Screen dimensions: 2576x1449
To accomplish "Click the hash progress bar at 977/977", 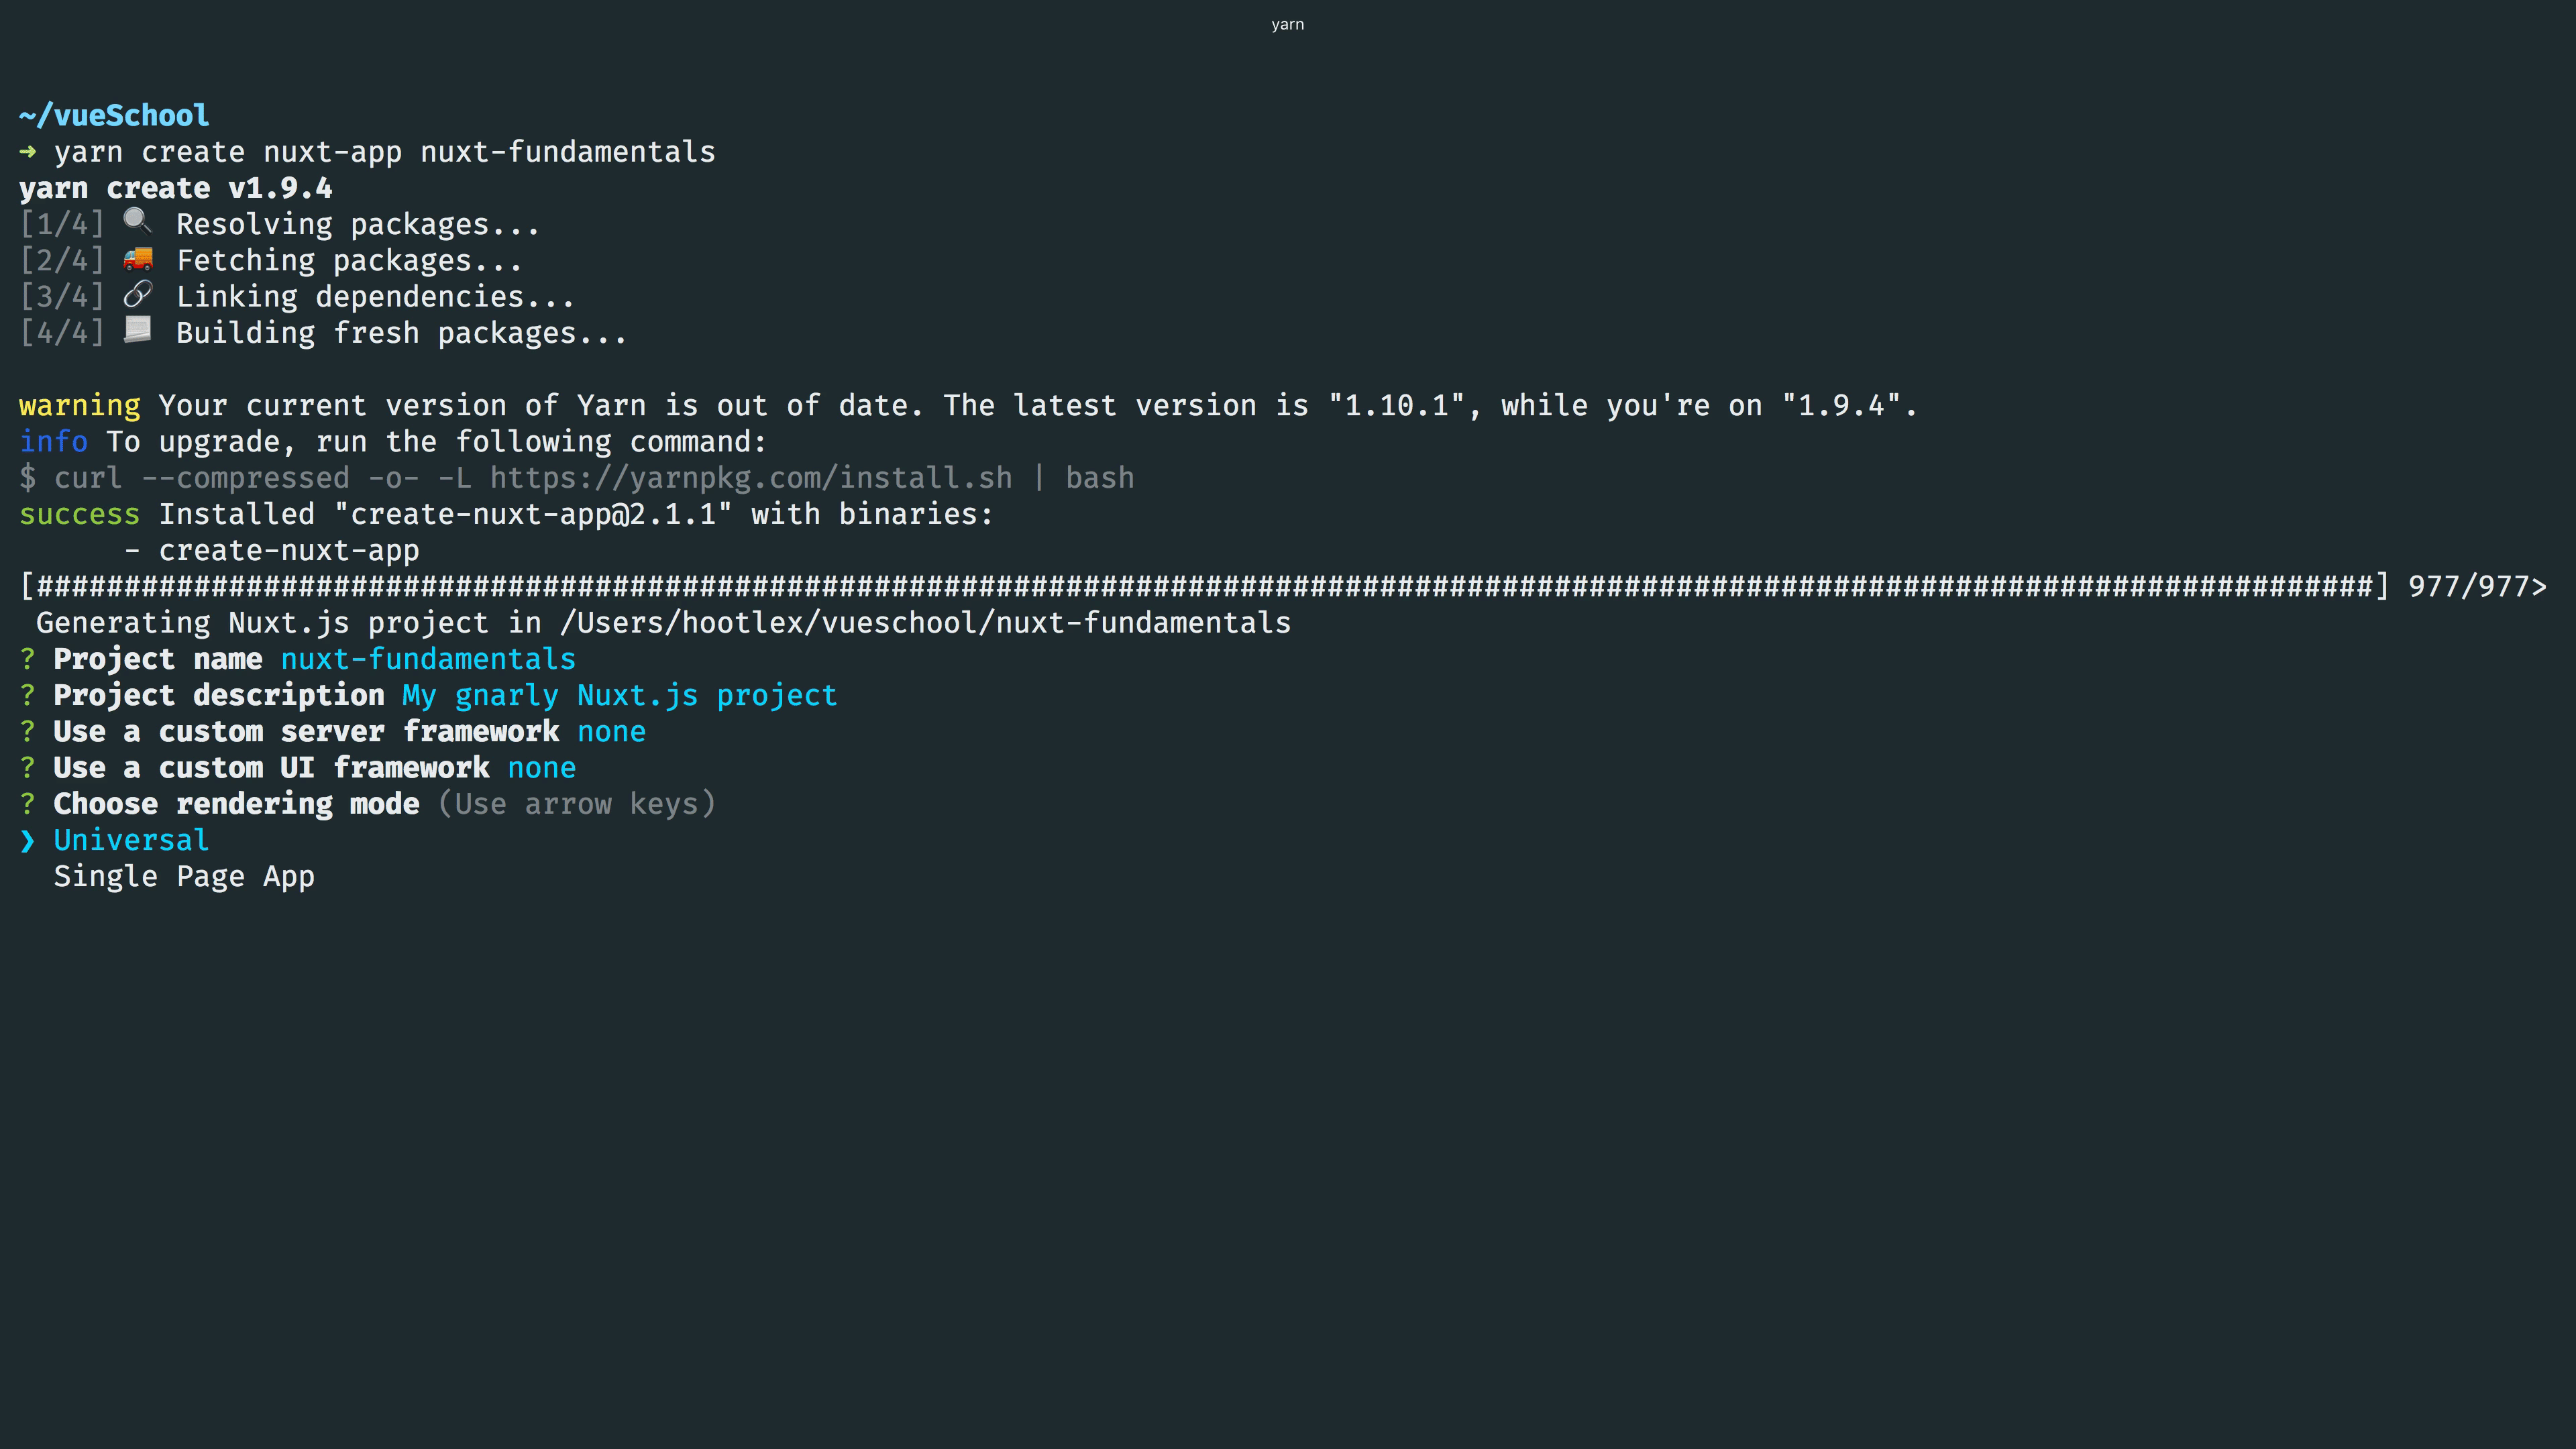I will coord(1205,586).
